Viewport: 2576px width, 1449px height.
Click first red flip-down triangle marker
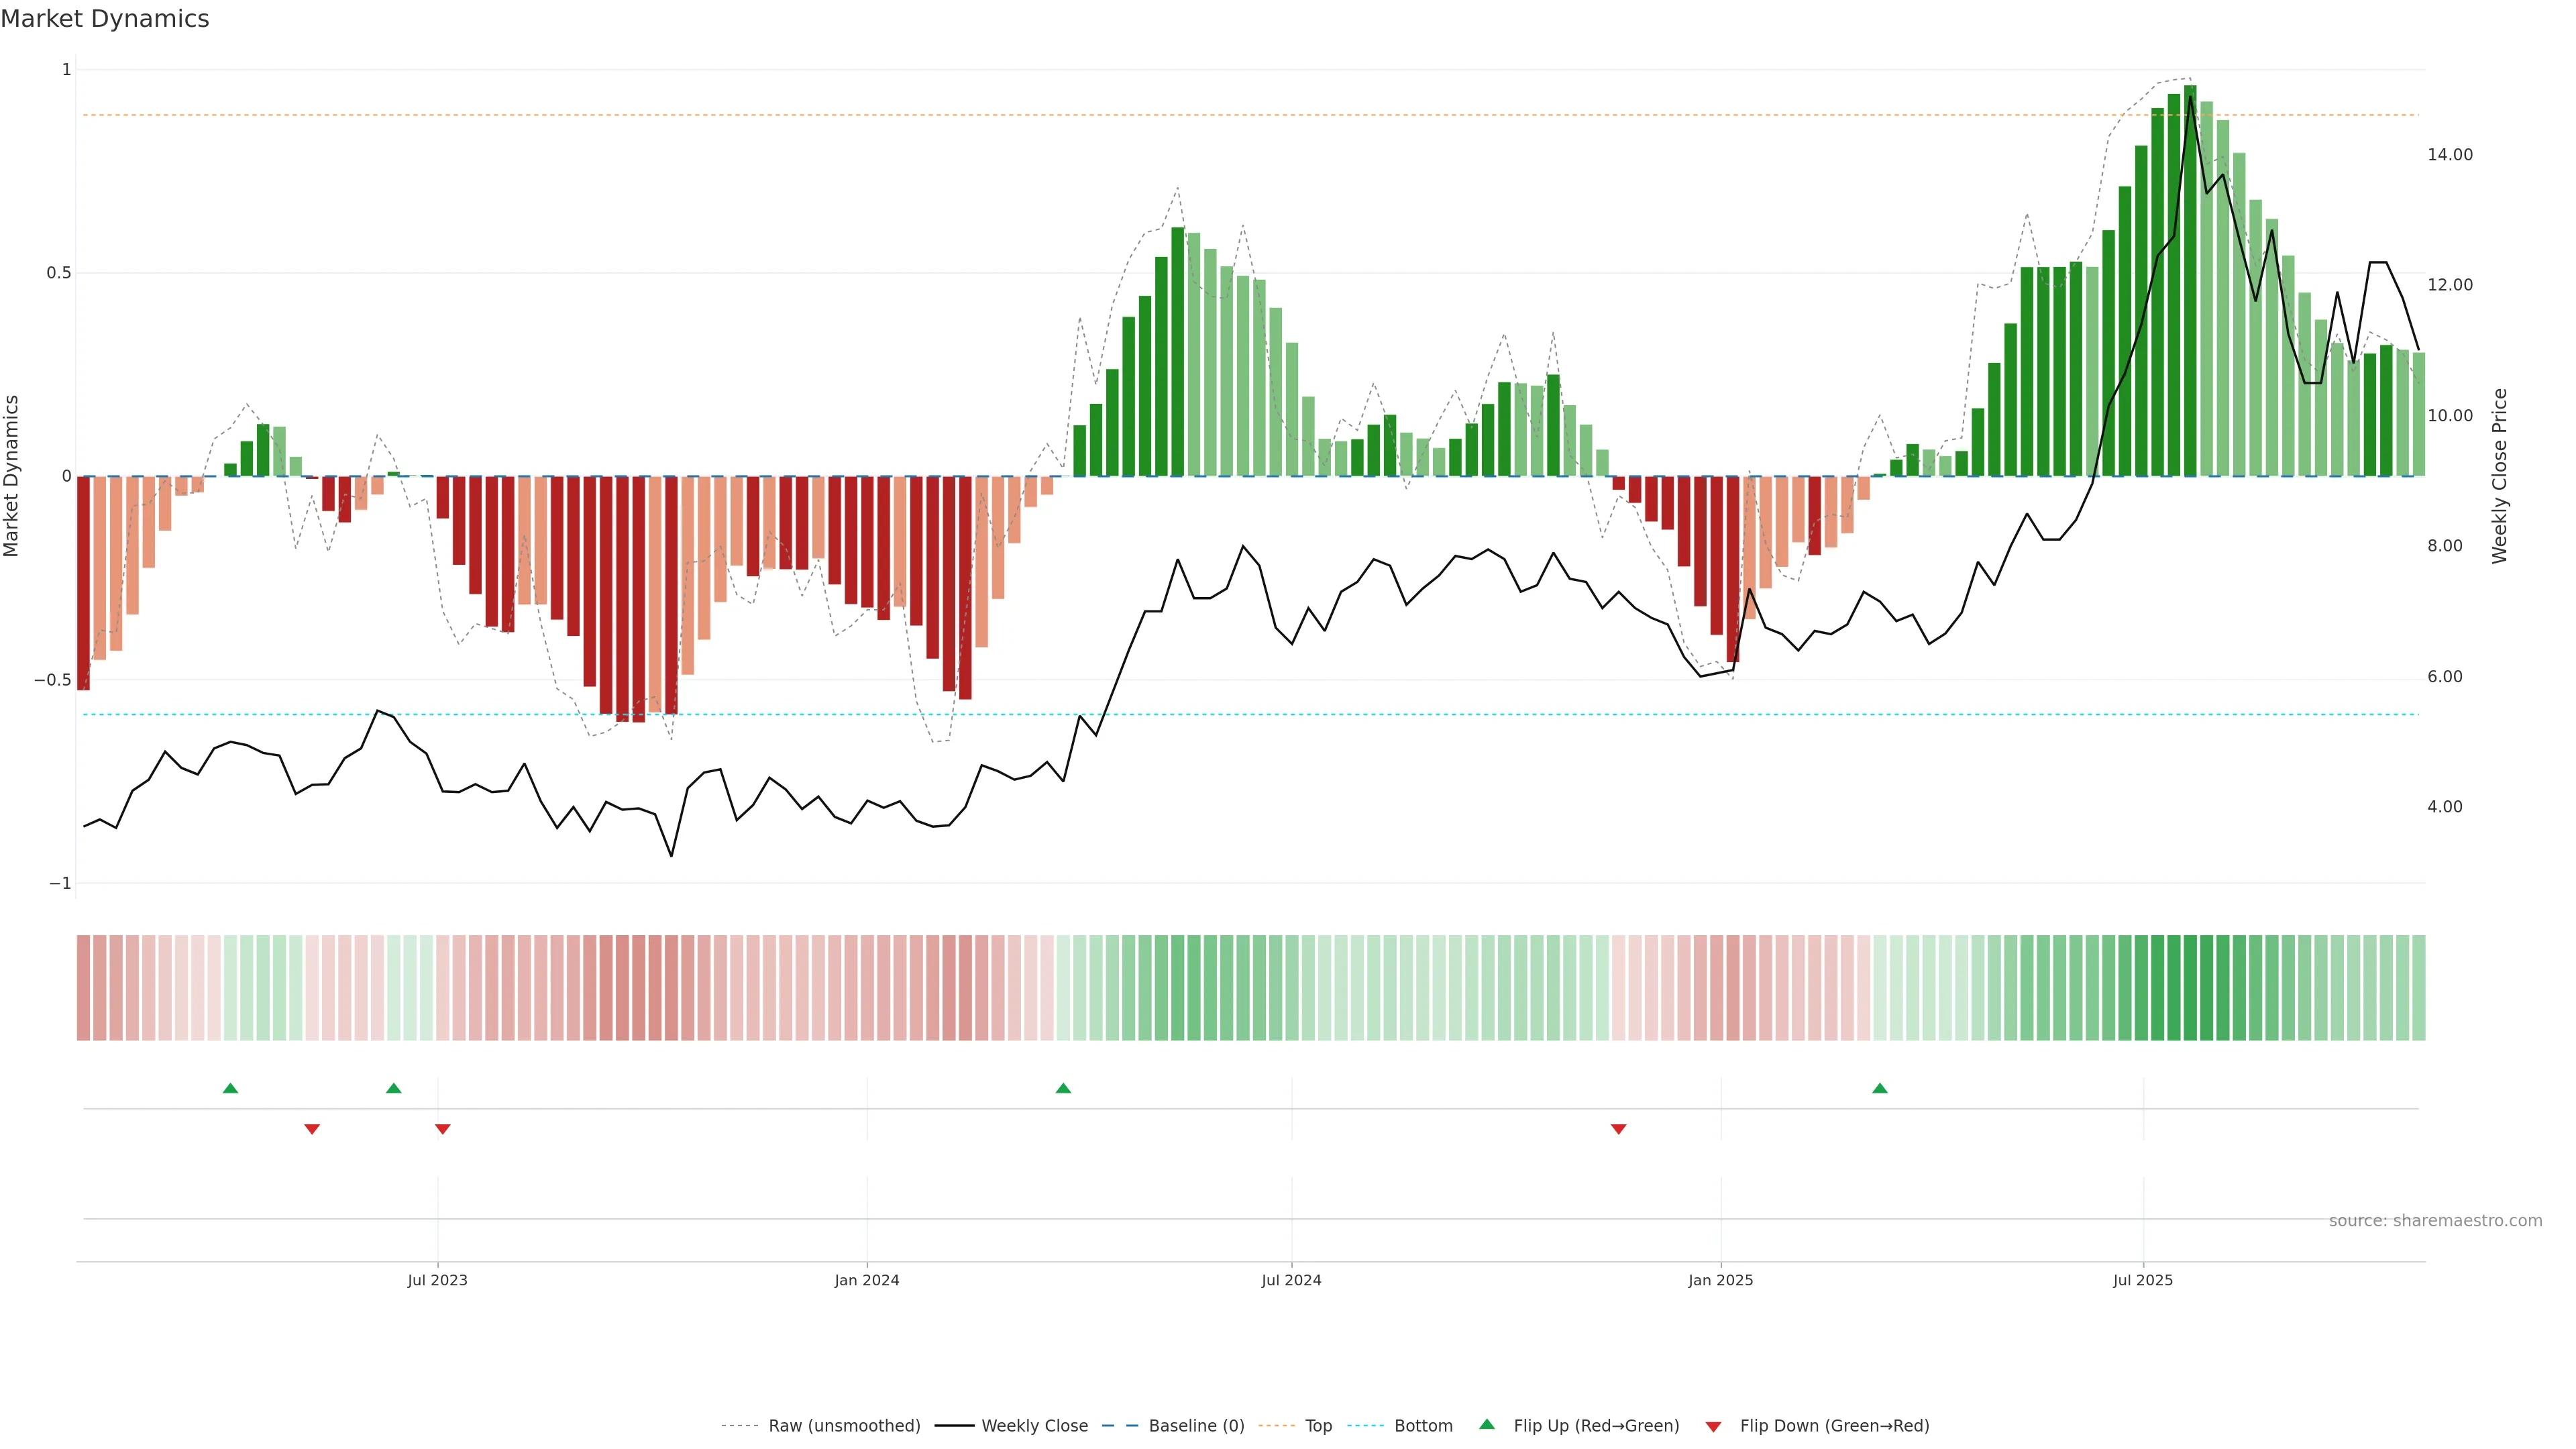point(312,1129)
